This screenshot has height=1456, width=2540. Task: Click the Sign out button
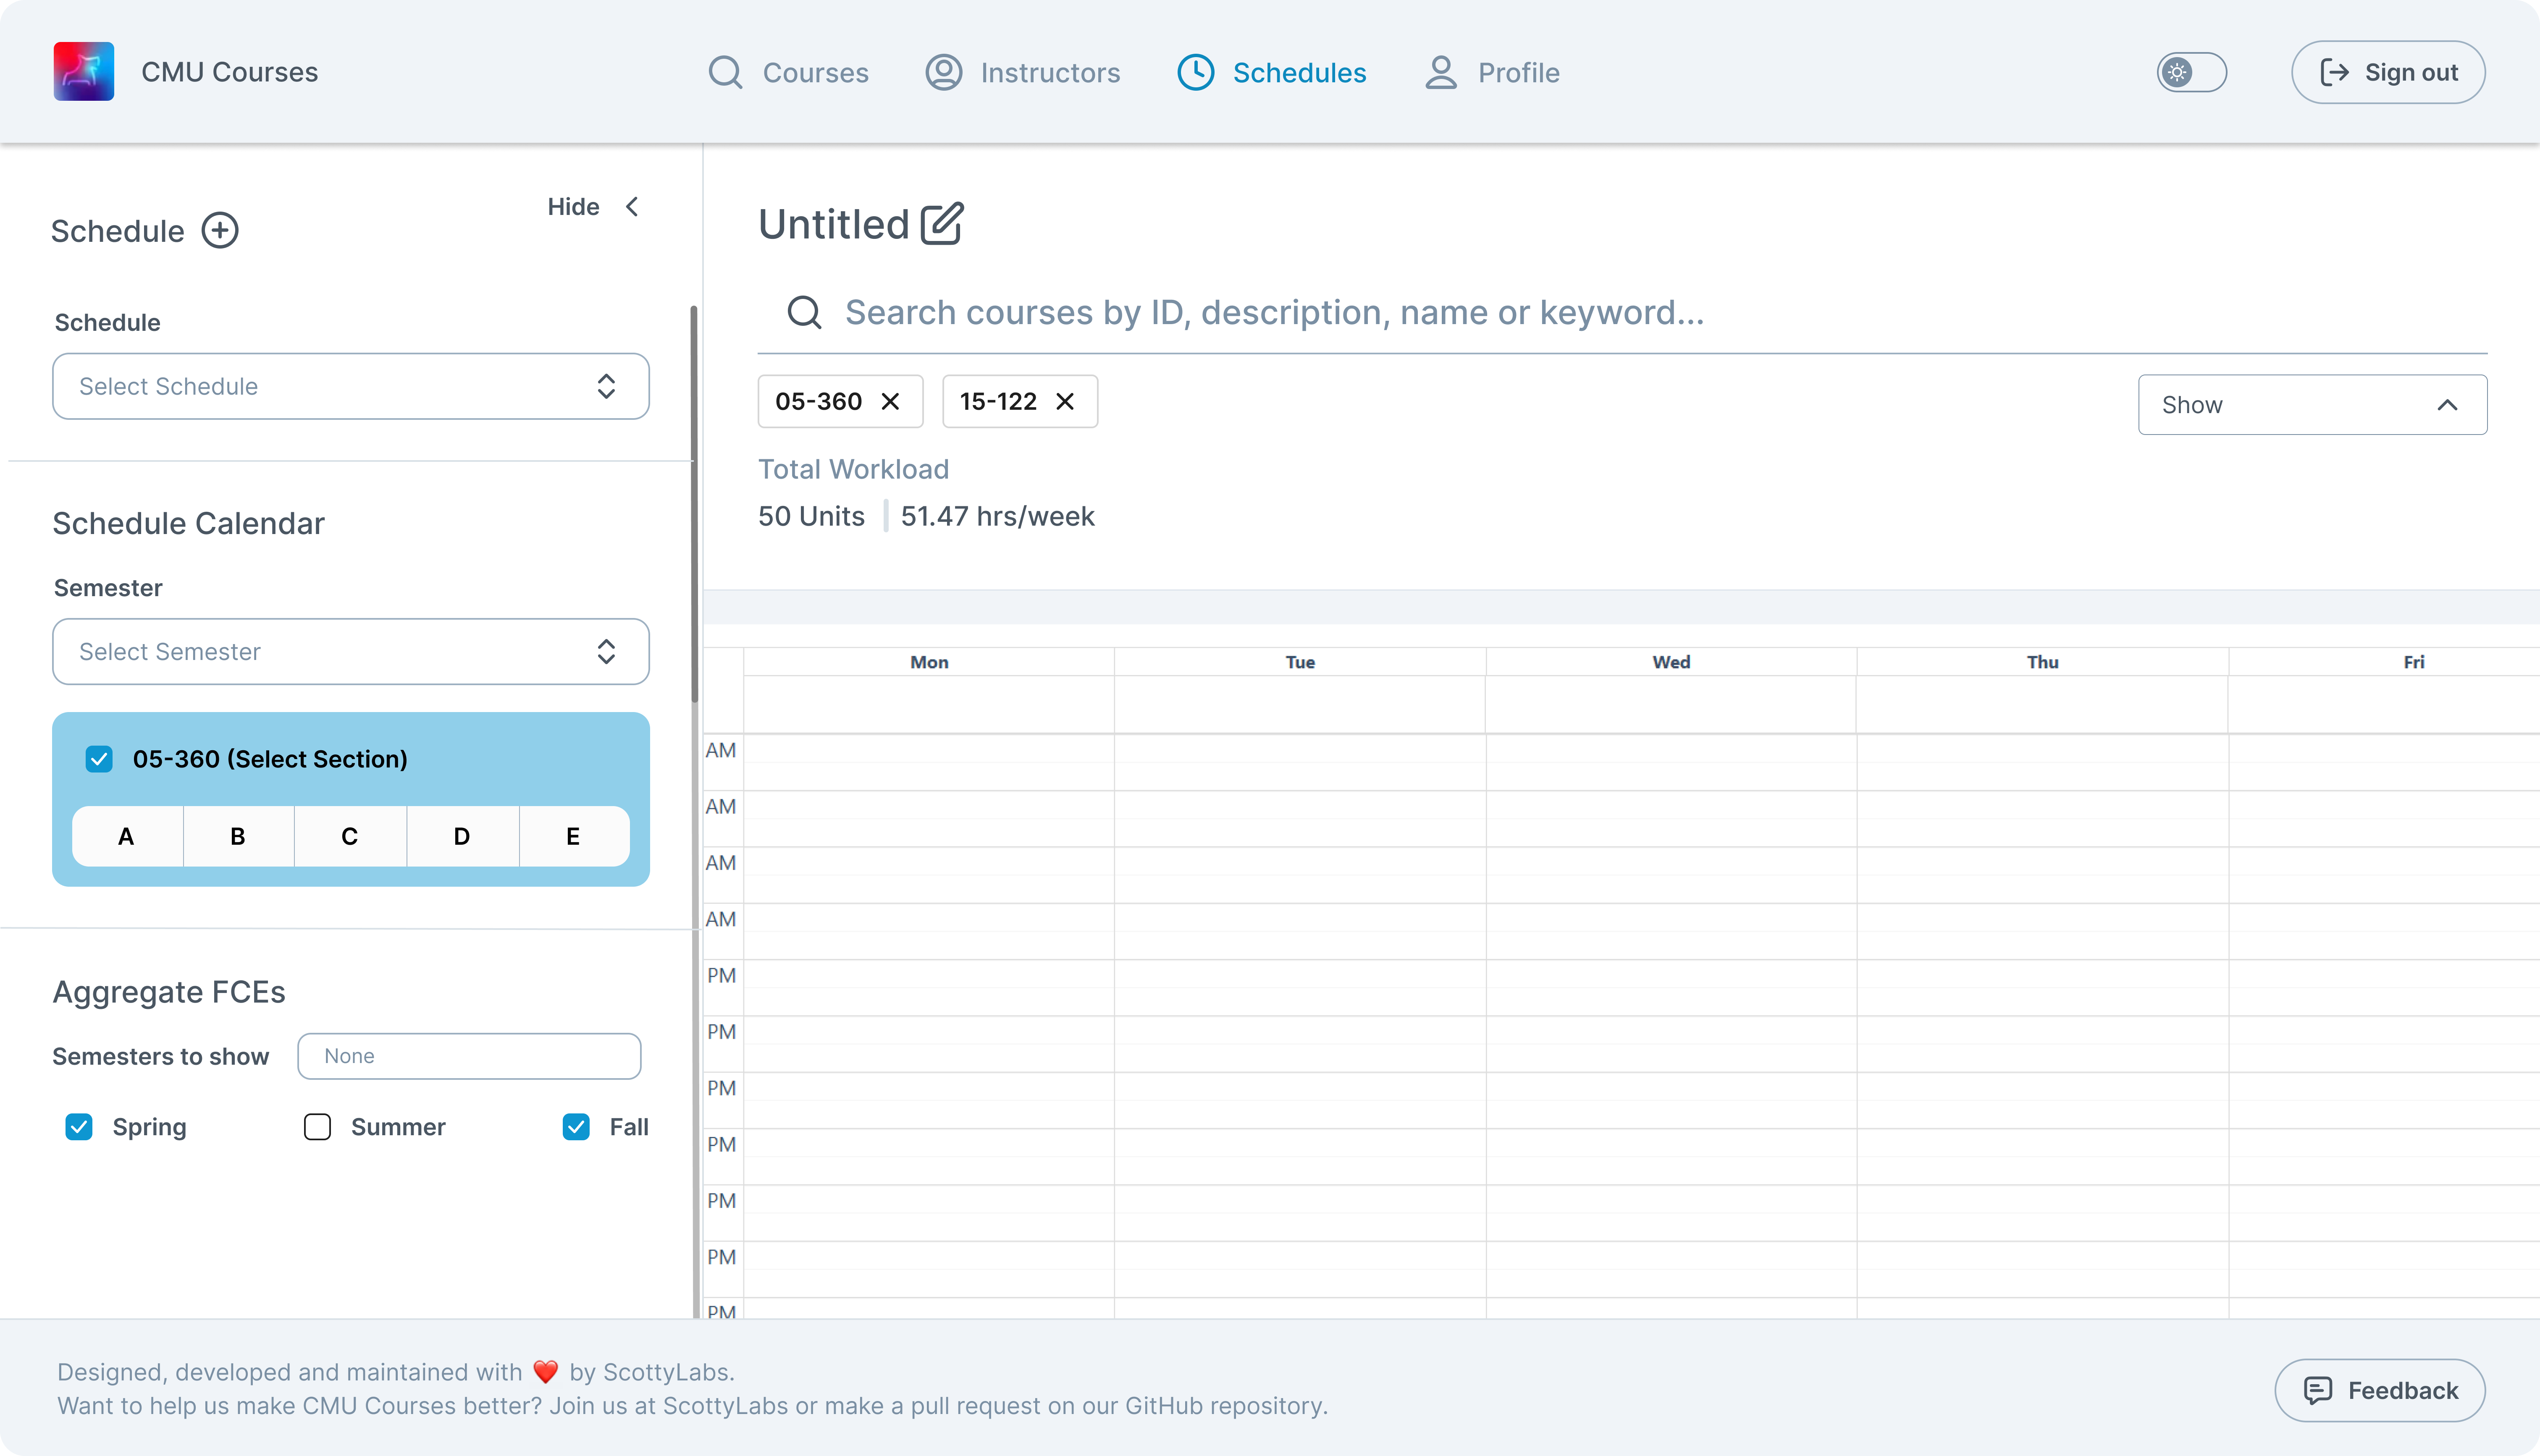(x=2387, y=72)
